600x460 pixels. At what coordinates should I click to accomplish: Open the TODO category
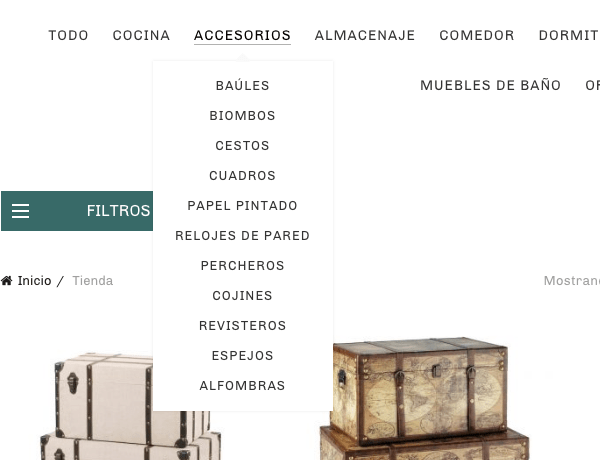(68, 35)
